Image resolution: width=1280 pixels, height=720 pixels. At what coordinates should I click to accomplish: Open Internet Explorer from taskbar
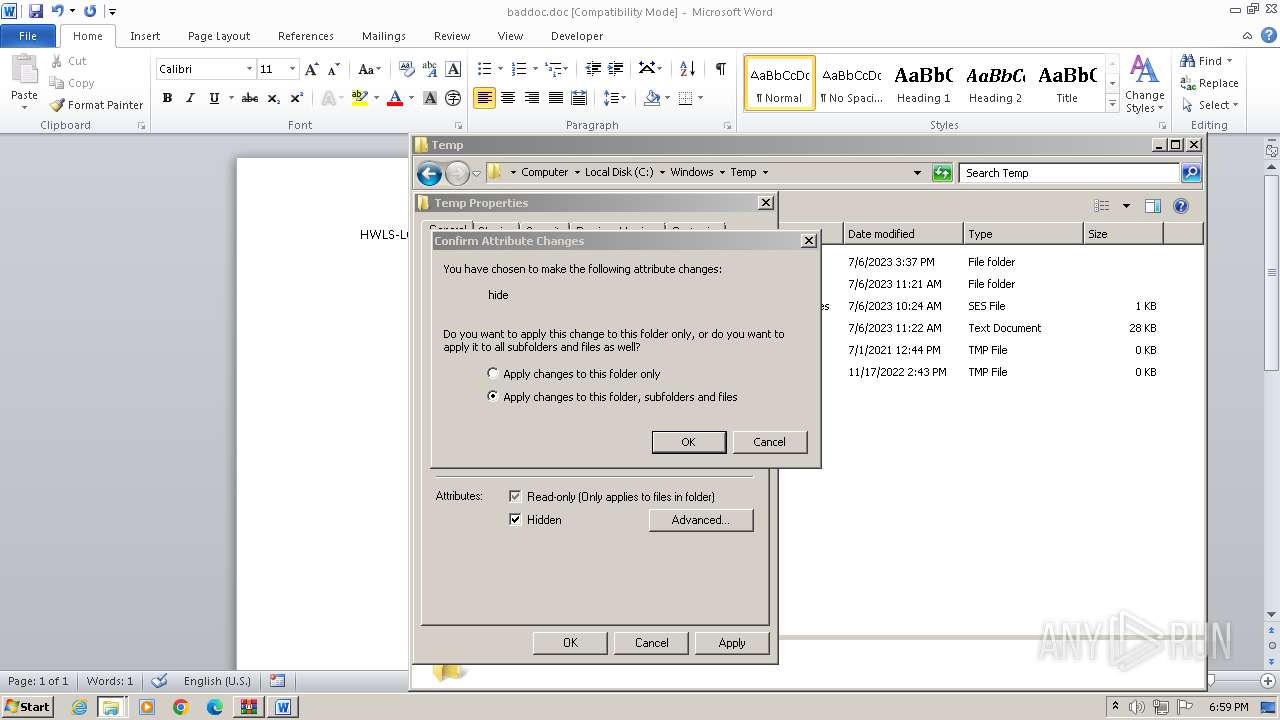79,707
